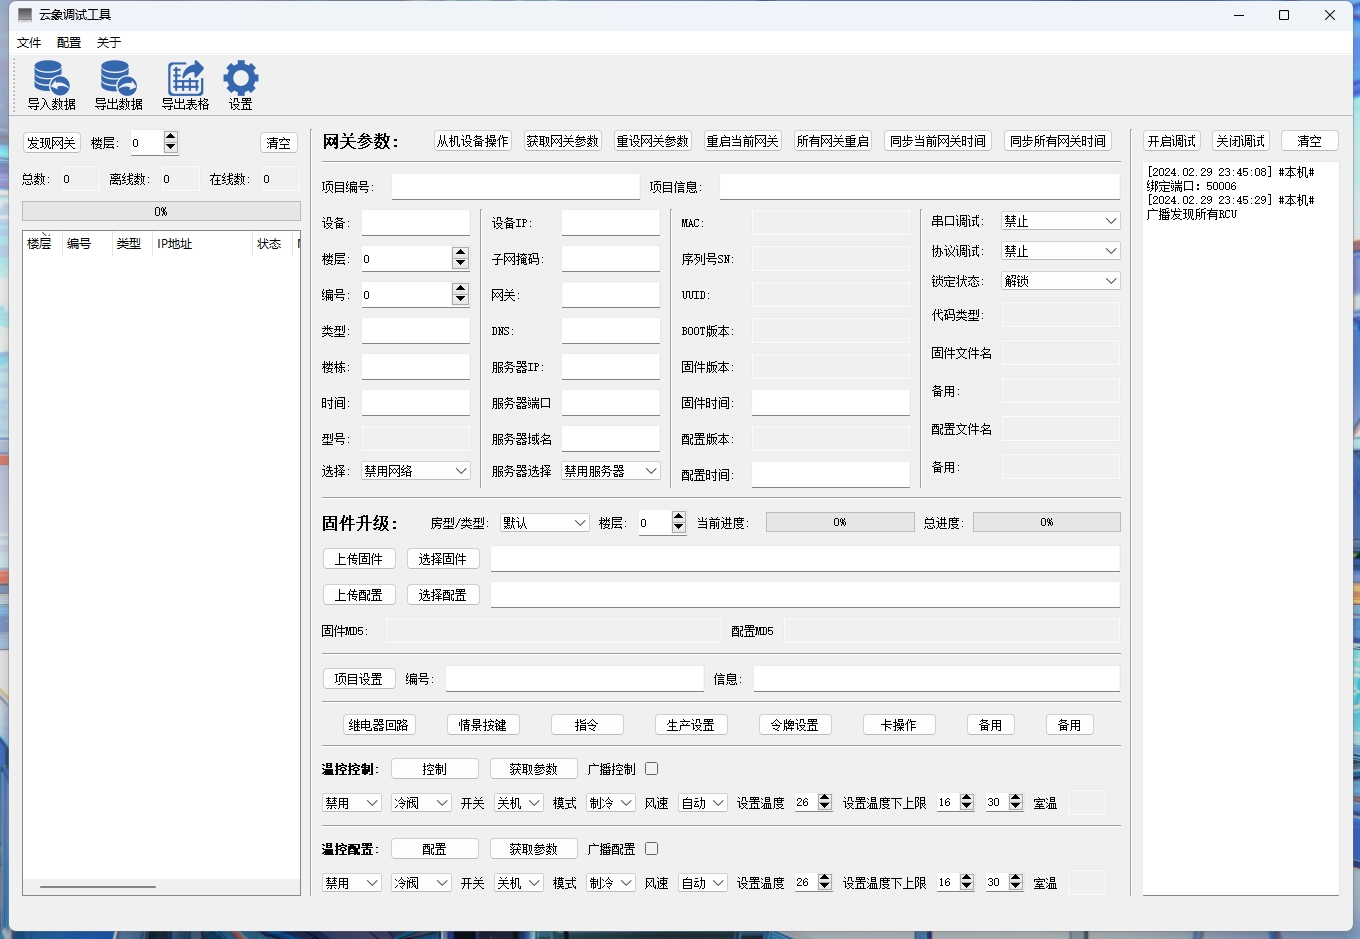Open the 温控控制 风速 自动 dropdown
This screenshot has width=1360, height=939.
(703, 803)
